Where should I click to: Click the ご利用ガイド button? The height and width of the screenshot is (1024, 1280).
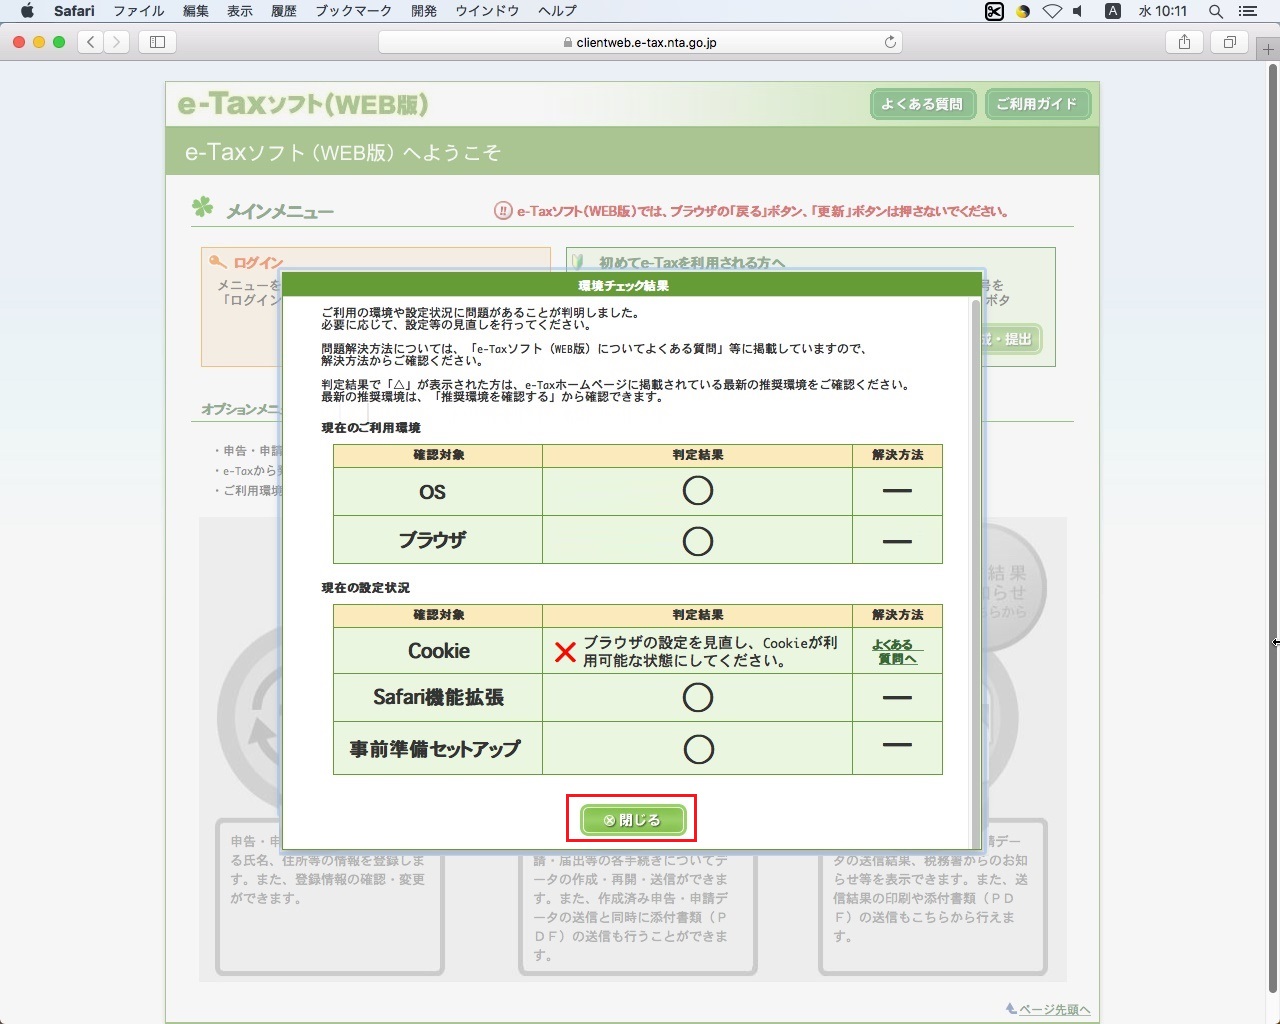pos(1038,104)
